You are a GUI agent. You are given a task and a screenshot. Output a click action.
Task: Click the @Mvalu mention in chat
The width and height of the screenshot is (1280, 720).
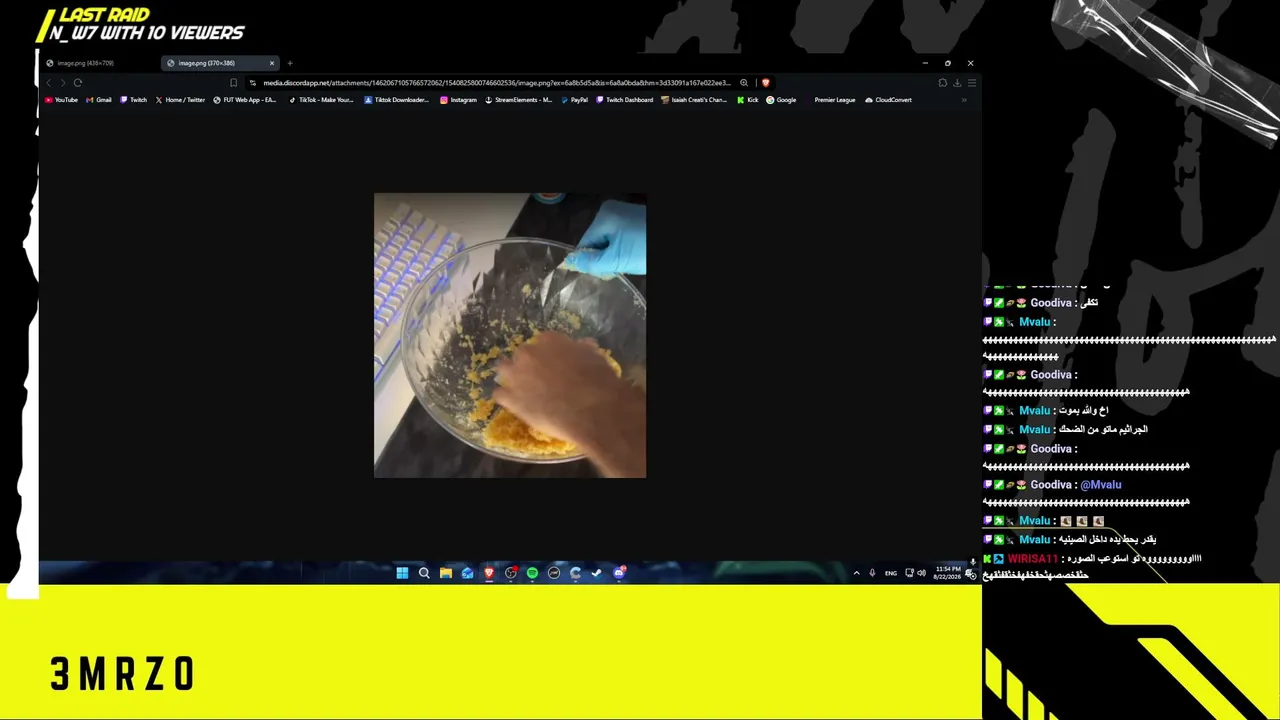tap(1101, 485)
